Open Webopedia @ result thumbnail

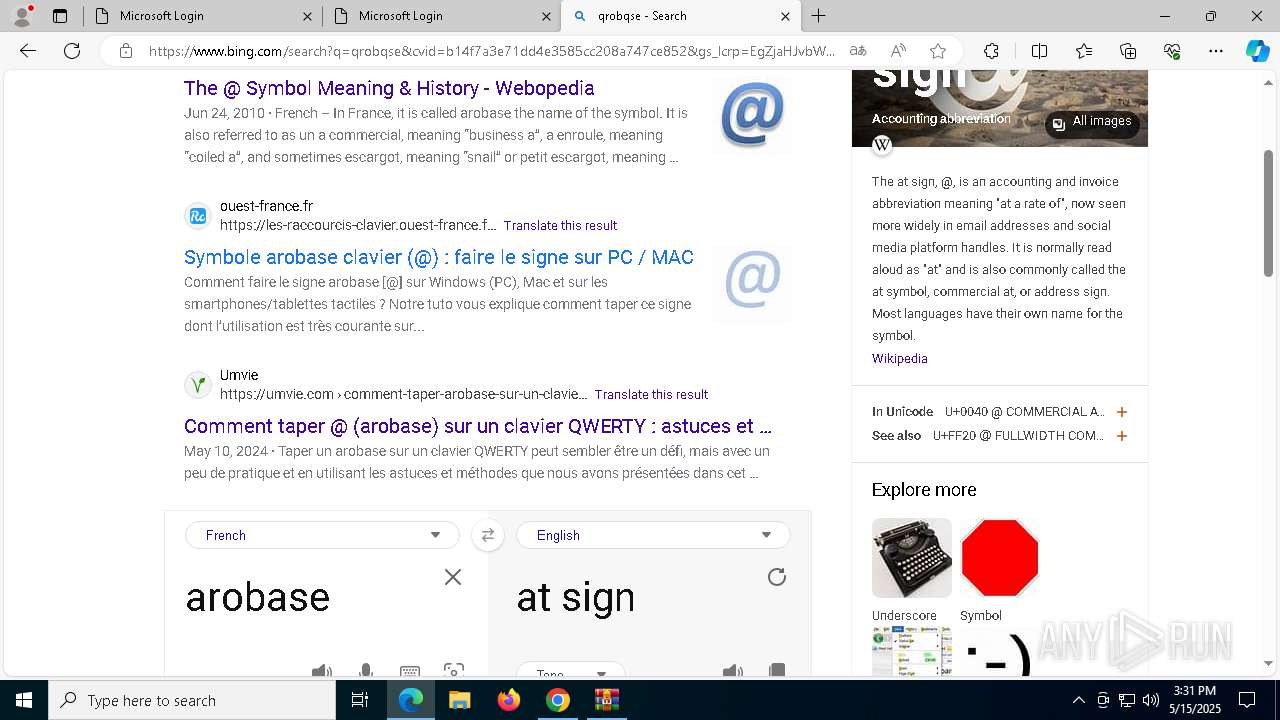tap(751, 115)
